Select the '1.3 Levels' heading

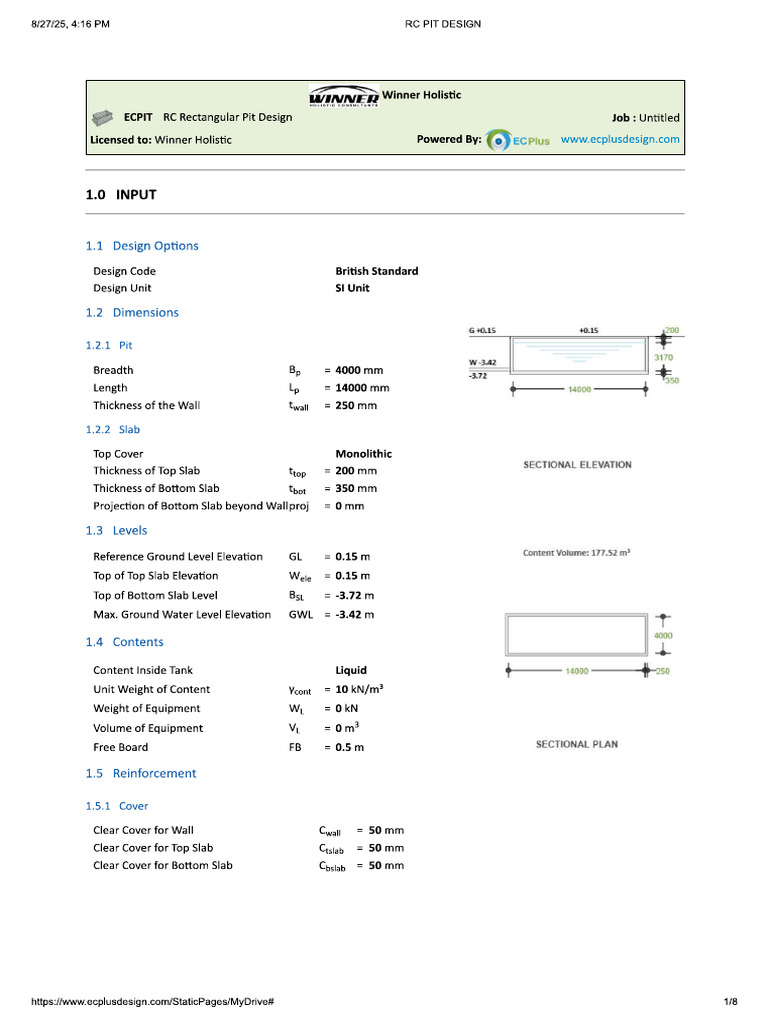(116, 530)
